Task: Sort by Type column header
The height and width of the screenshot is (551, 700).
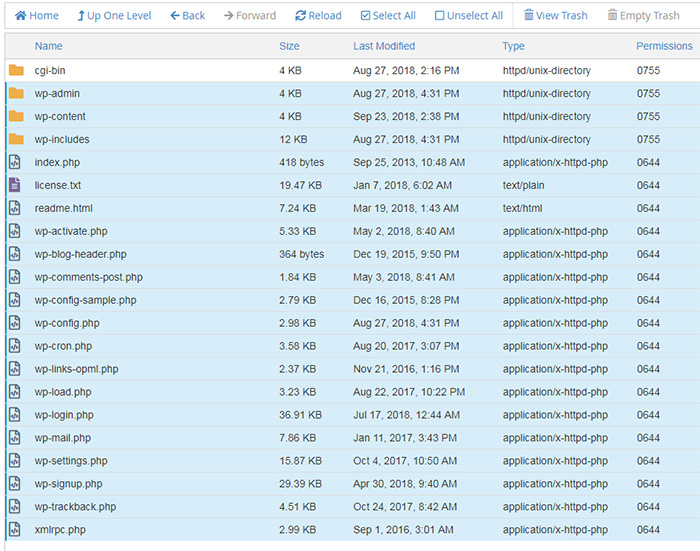Action: pyautogui.click(x=513, y=46)
